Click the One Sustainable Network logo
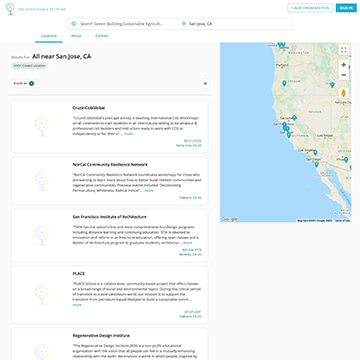This screenshot has width=360, height=360. tap(36, 9)
